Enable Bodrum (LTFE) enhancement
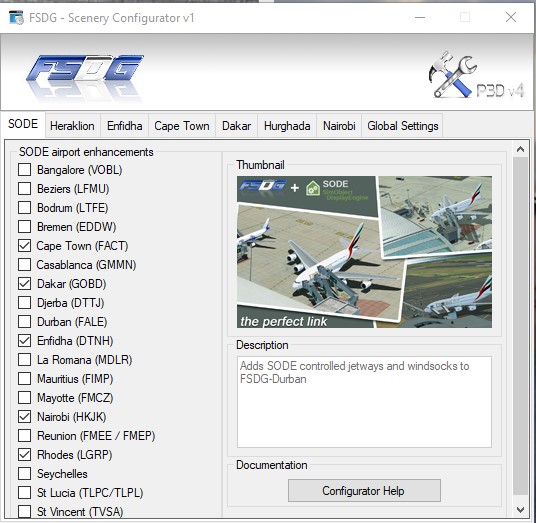This screenshot has width=536, height=523. click(x=25, y=207)
